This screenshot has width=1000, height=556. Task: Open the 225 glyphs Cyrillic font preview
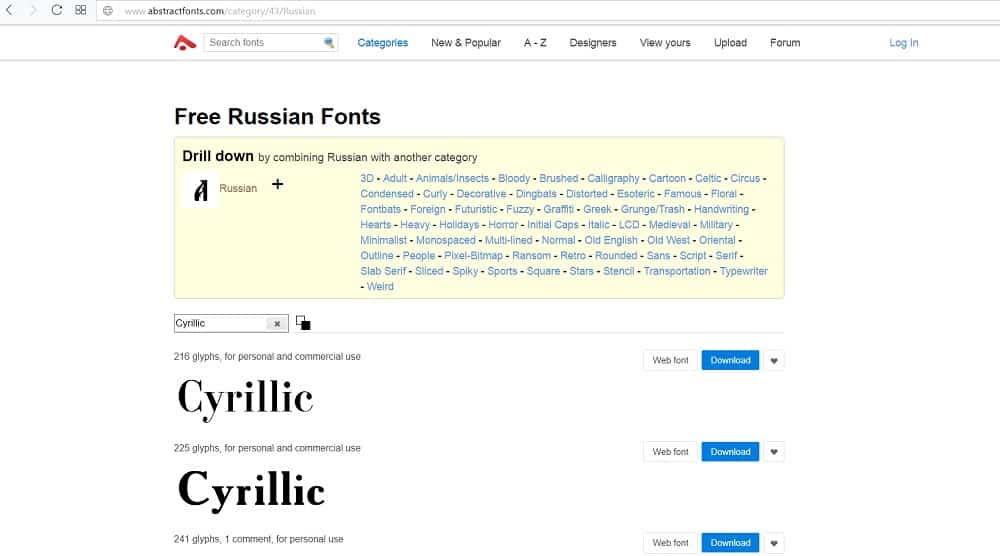[x=251, y=490]
